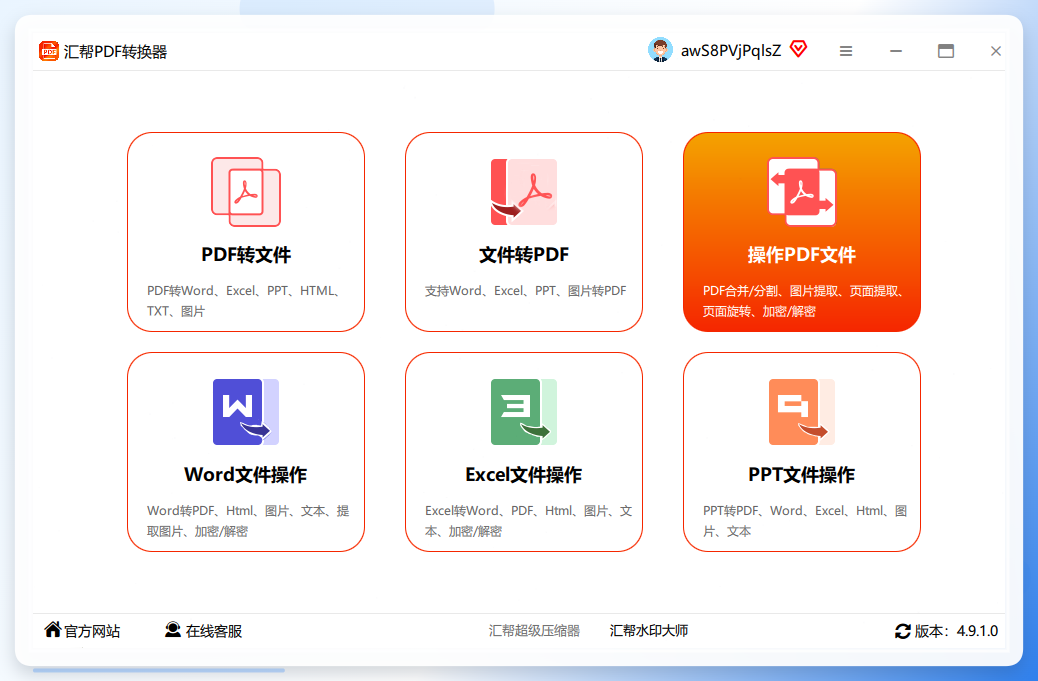Select the PPT文件操作 card title

802,475
